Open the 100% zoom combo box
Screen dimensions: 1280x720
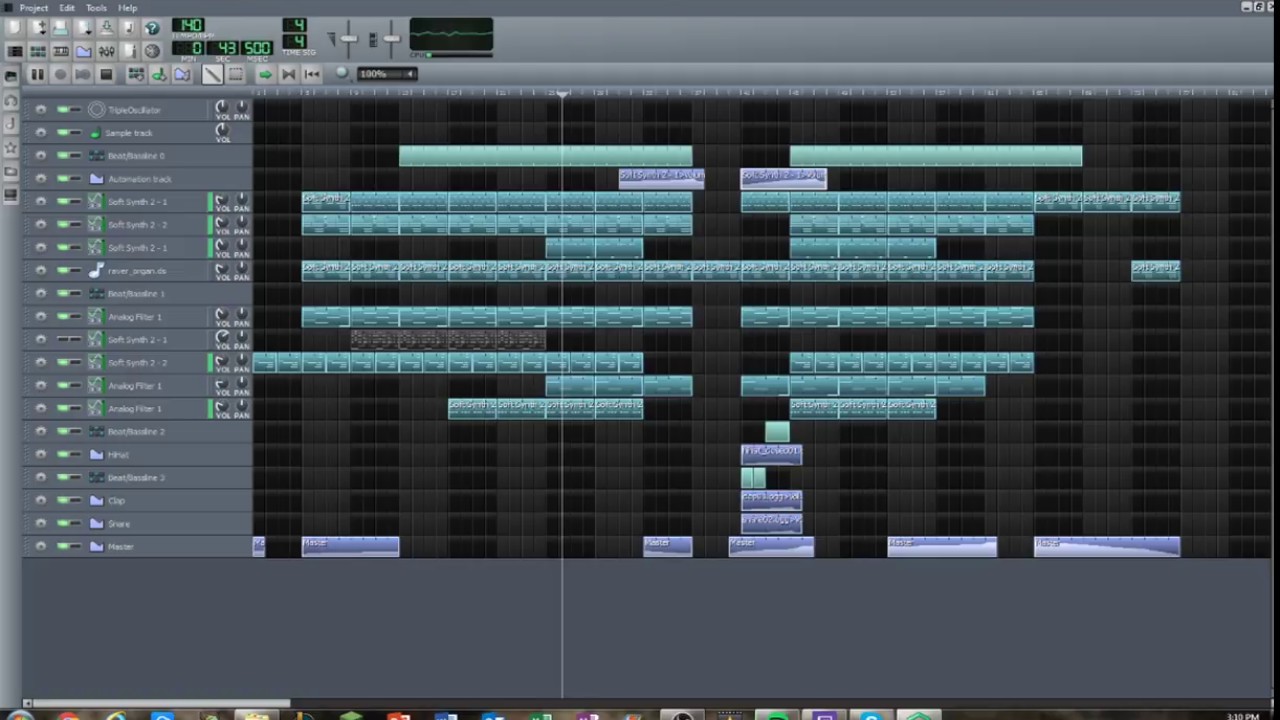pyautogui.click(x=386, y=74)
